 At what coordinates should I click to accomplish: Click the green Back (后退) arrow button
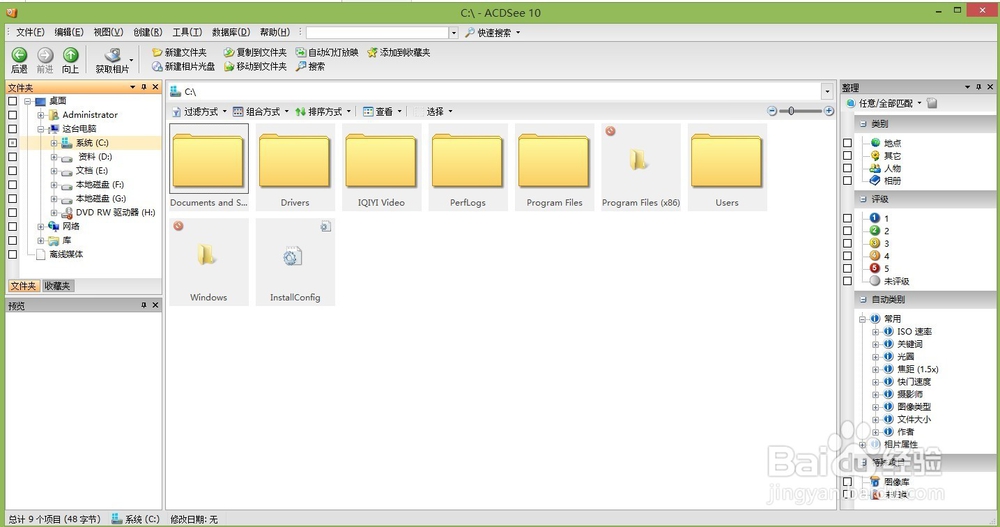coord(19,60)
